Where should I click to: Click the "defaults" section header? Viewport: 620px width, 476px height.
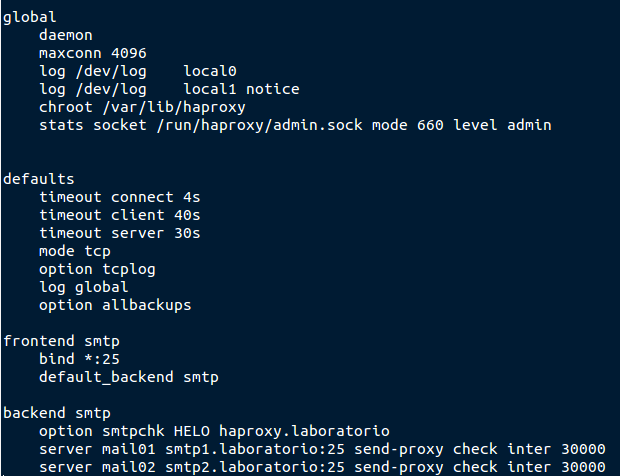point(39,179)
